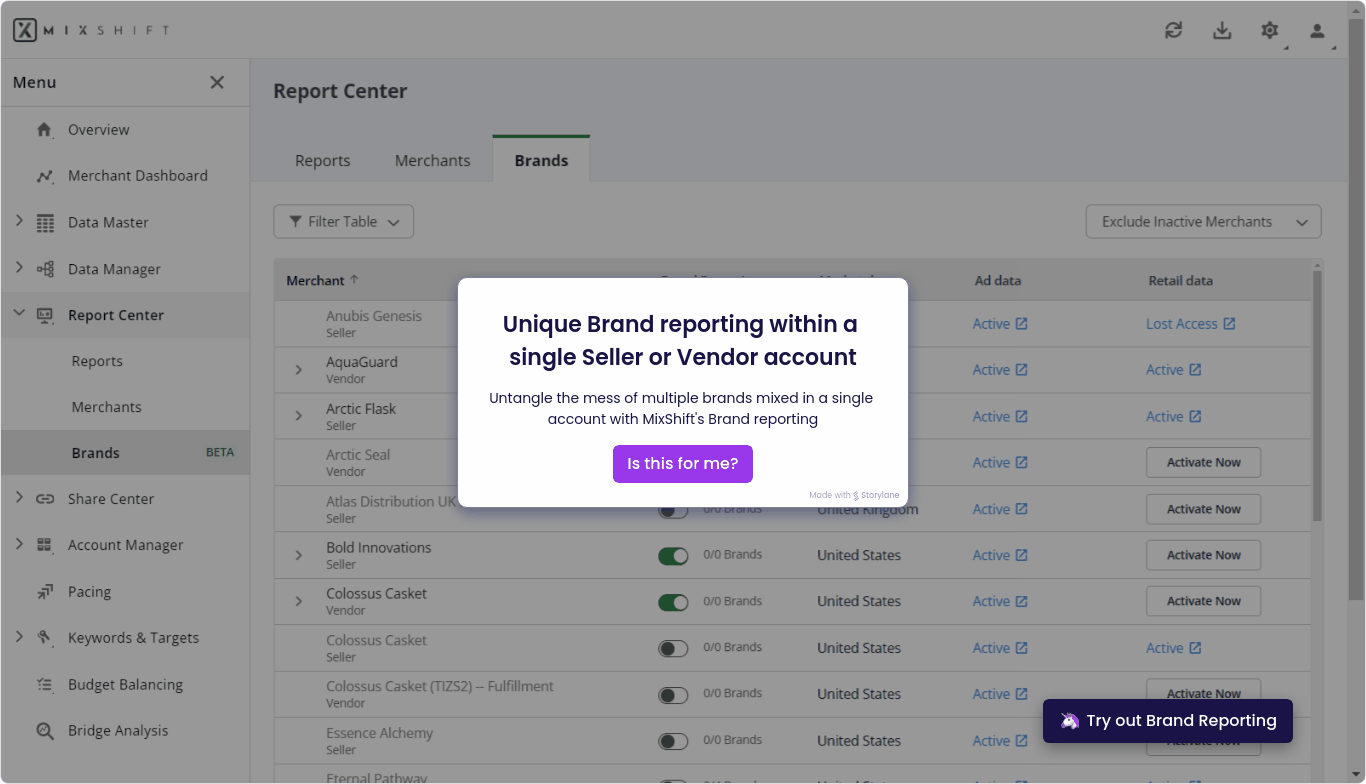Viewport: 1366px width, 784px height.
Task: Select the Overview home icon
Action: pyautogui.click(x=43, y=129)
